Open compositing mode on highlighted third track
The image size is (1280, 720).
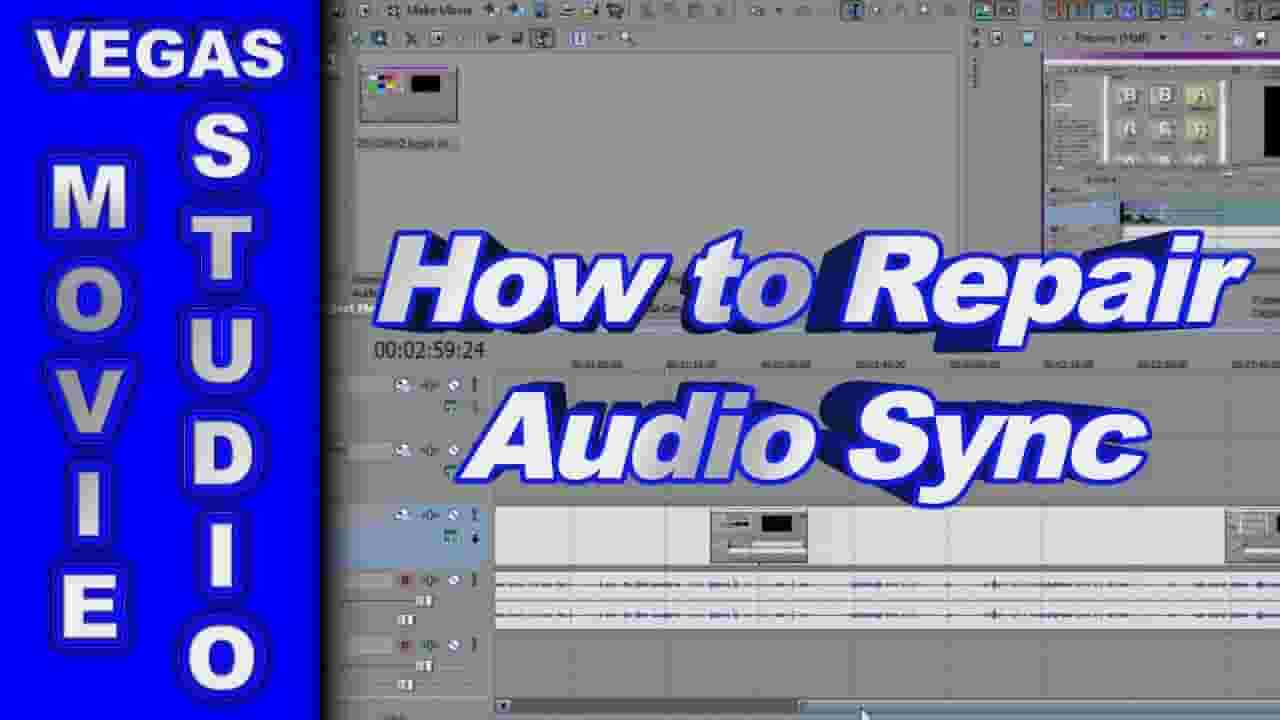point(451,537)
